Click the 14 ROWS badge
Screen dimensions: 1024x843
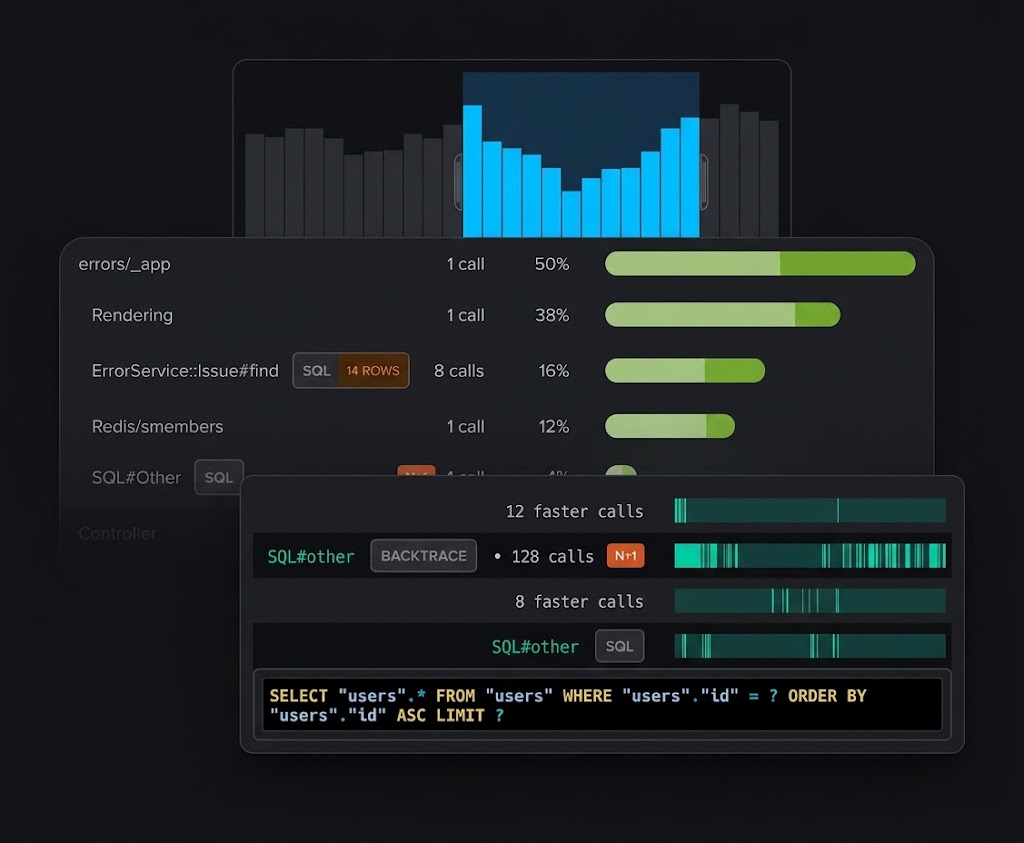[373, 371]
